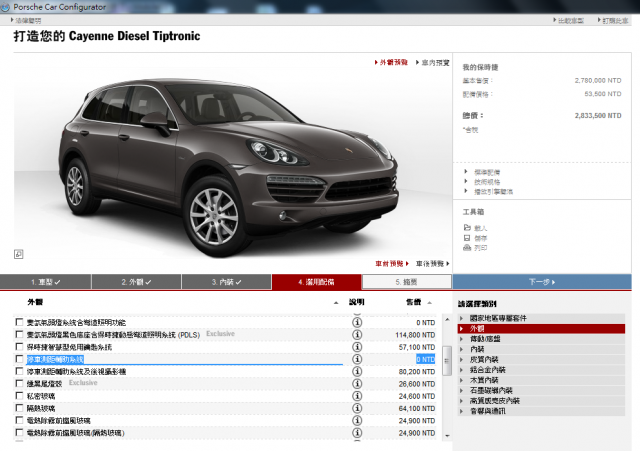Click the save disk icon in toolbox
640x451 pixels.
(467, 238)
